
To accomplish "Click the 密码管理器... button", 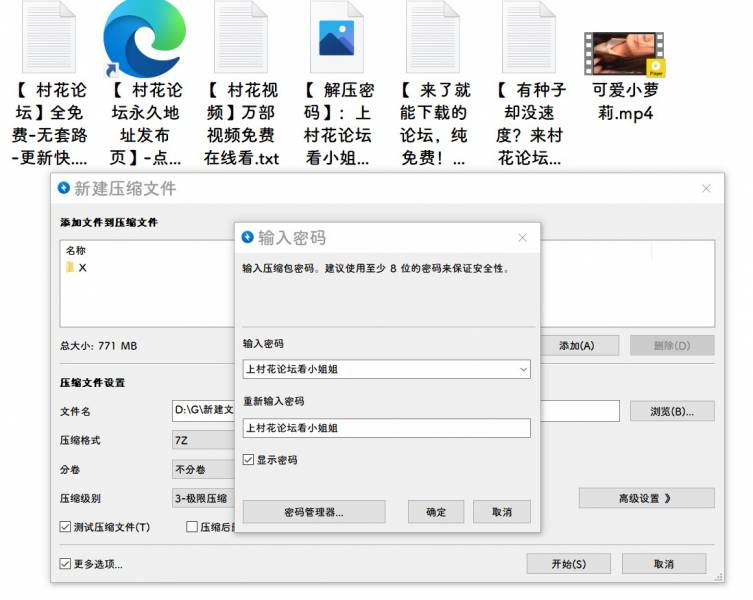I will 314,512.
